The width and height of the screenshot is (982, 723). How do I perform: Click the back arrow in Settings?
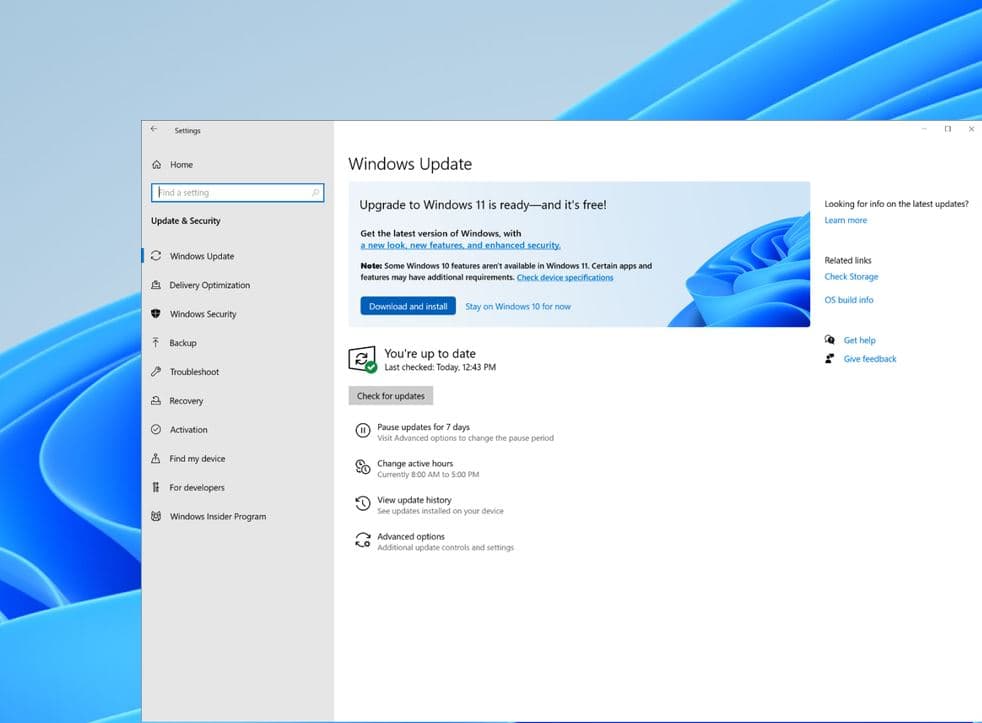coord(153,129)
